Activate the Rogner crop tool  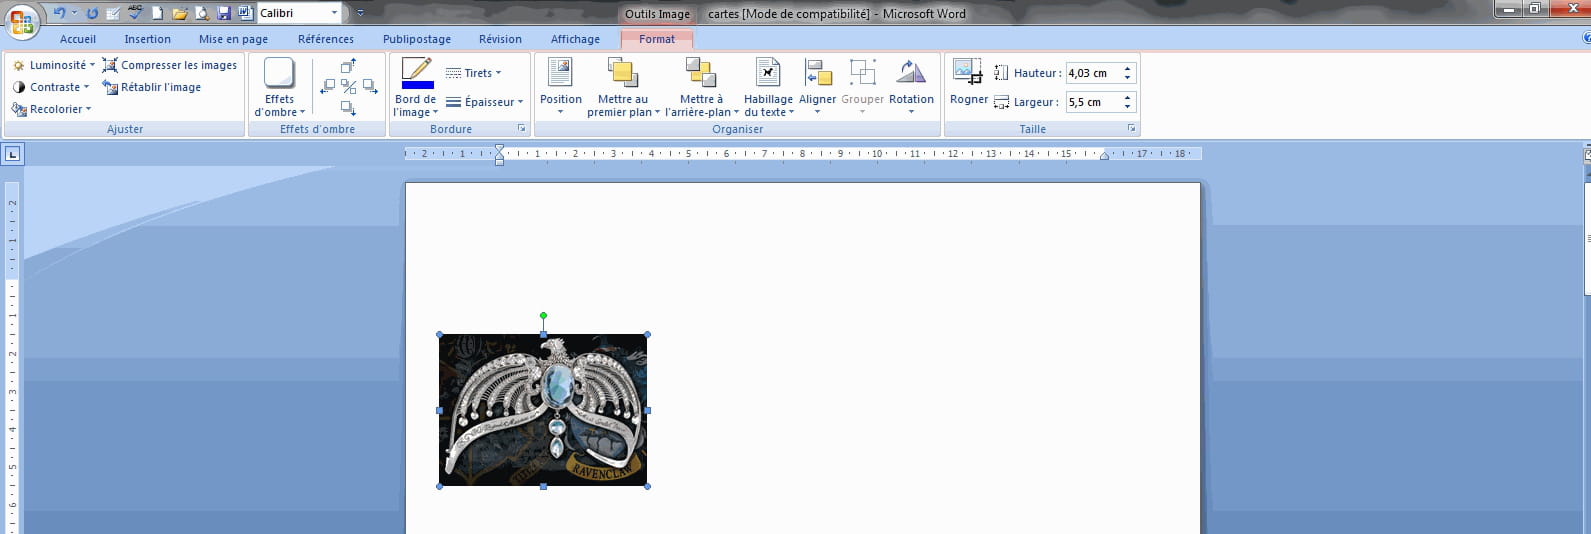[969, 81]
